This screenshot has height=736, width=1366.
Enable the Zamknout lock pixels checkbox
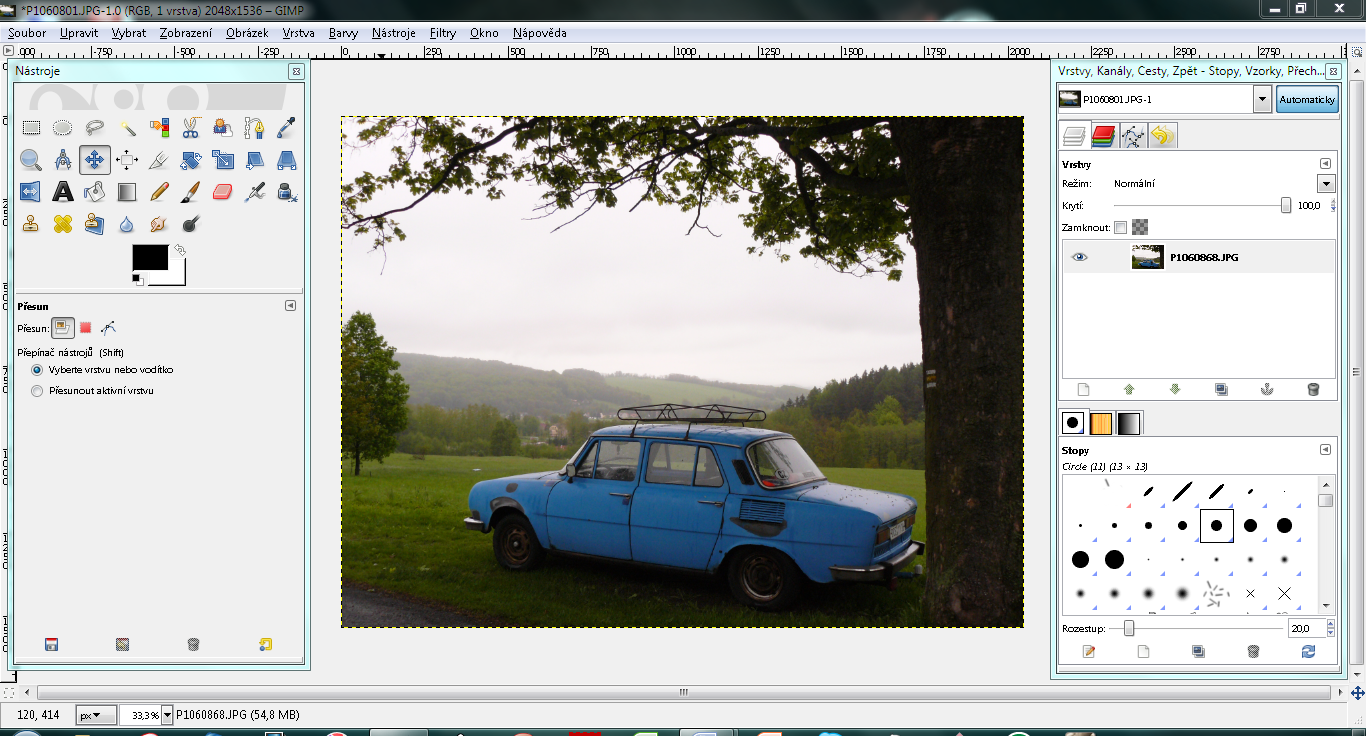tap(1120, 227)
